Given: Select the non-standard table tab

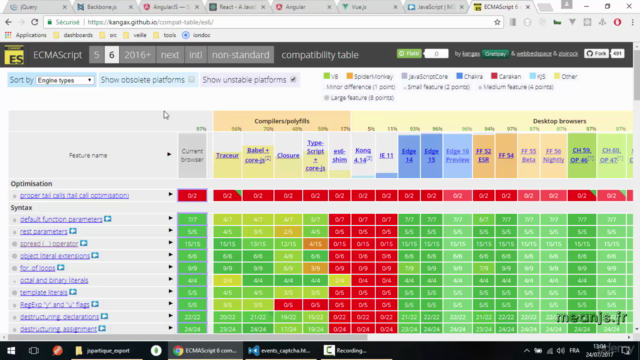Looking at the screenshot, I should (240, 55).
